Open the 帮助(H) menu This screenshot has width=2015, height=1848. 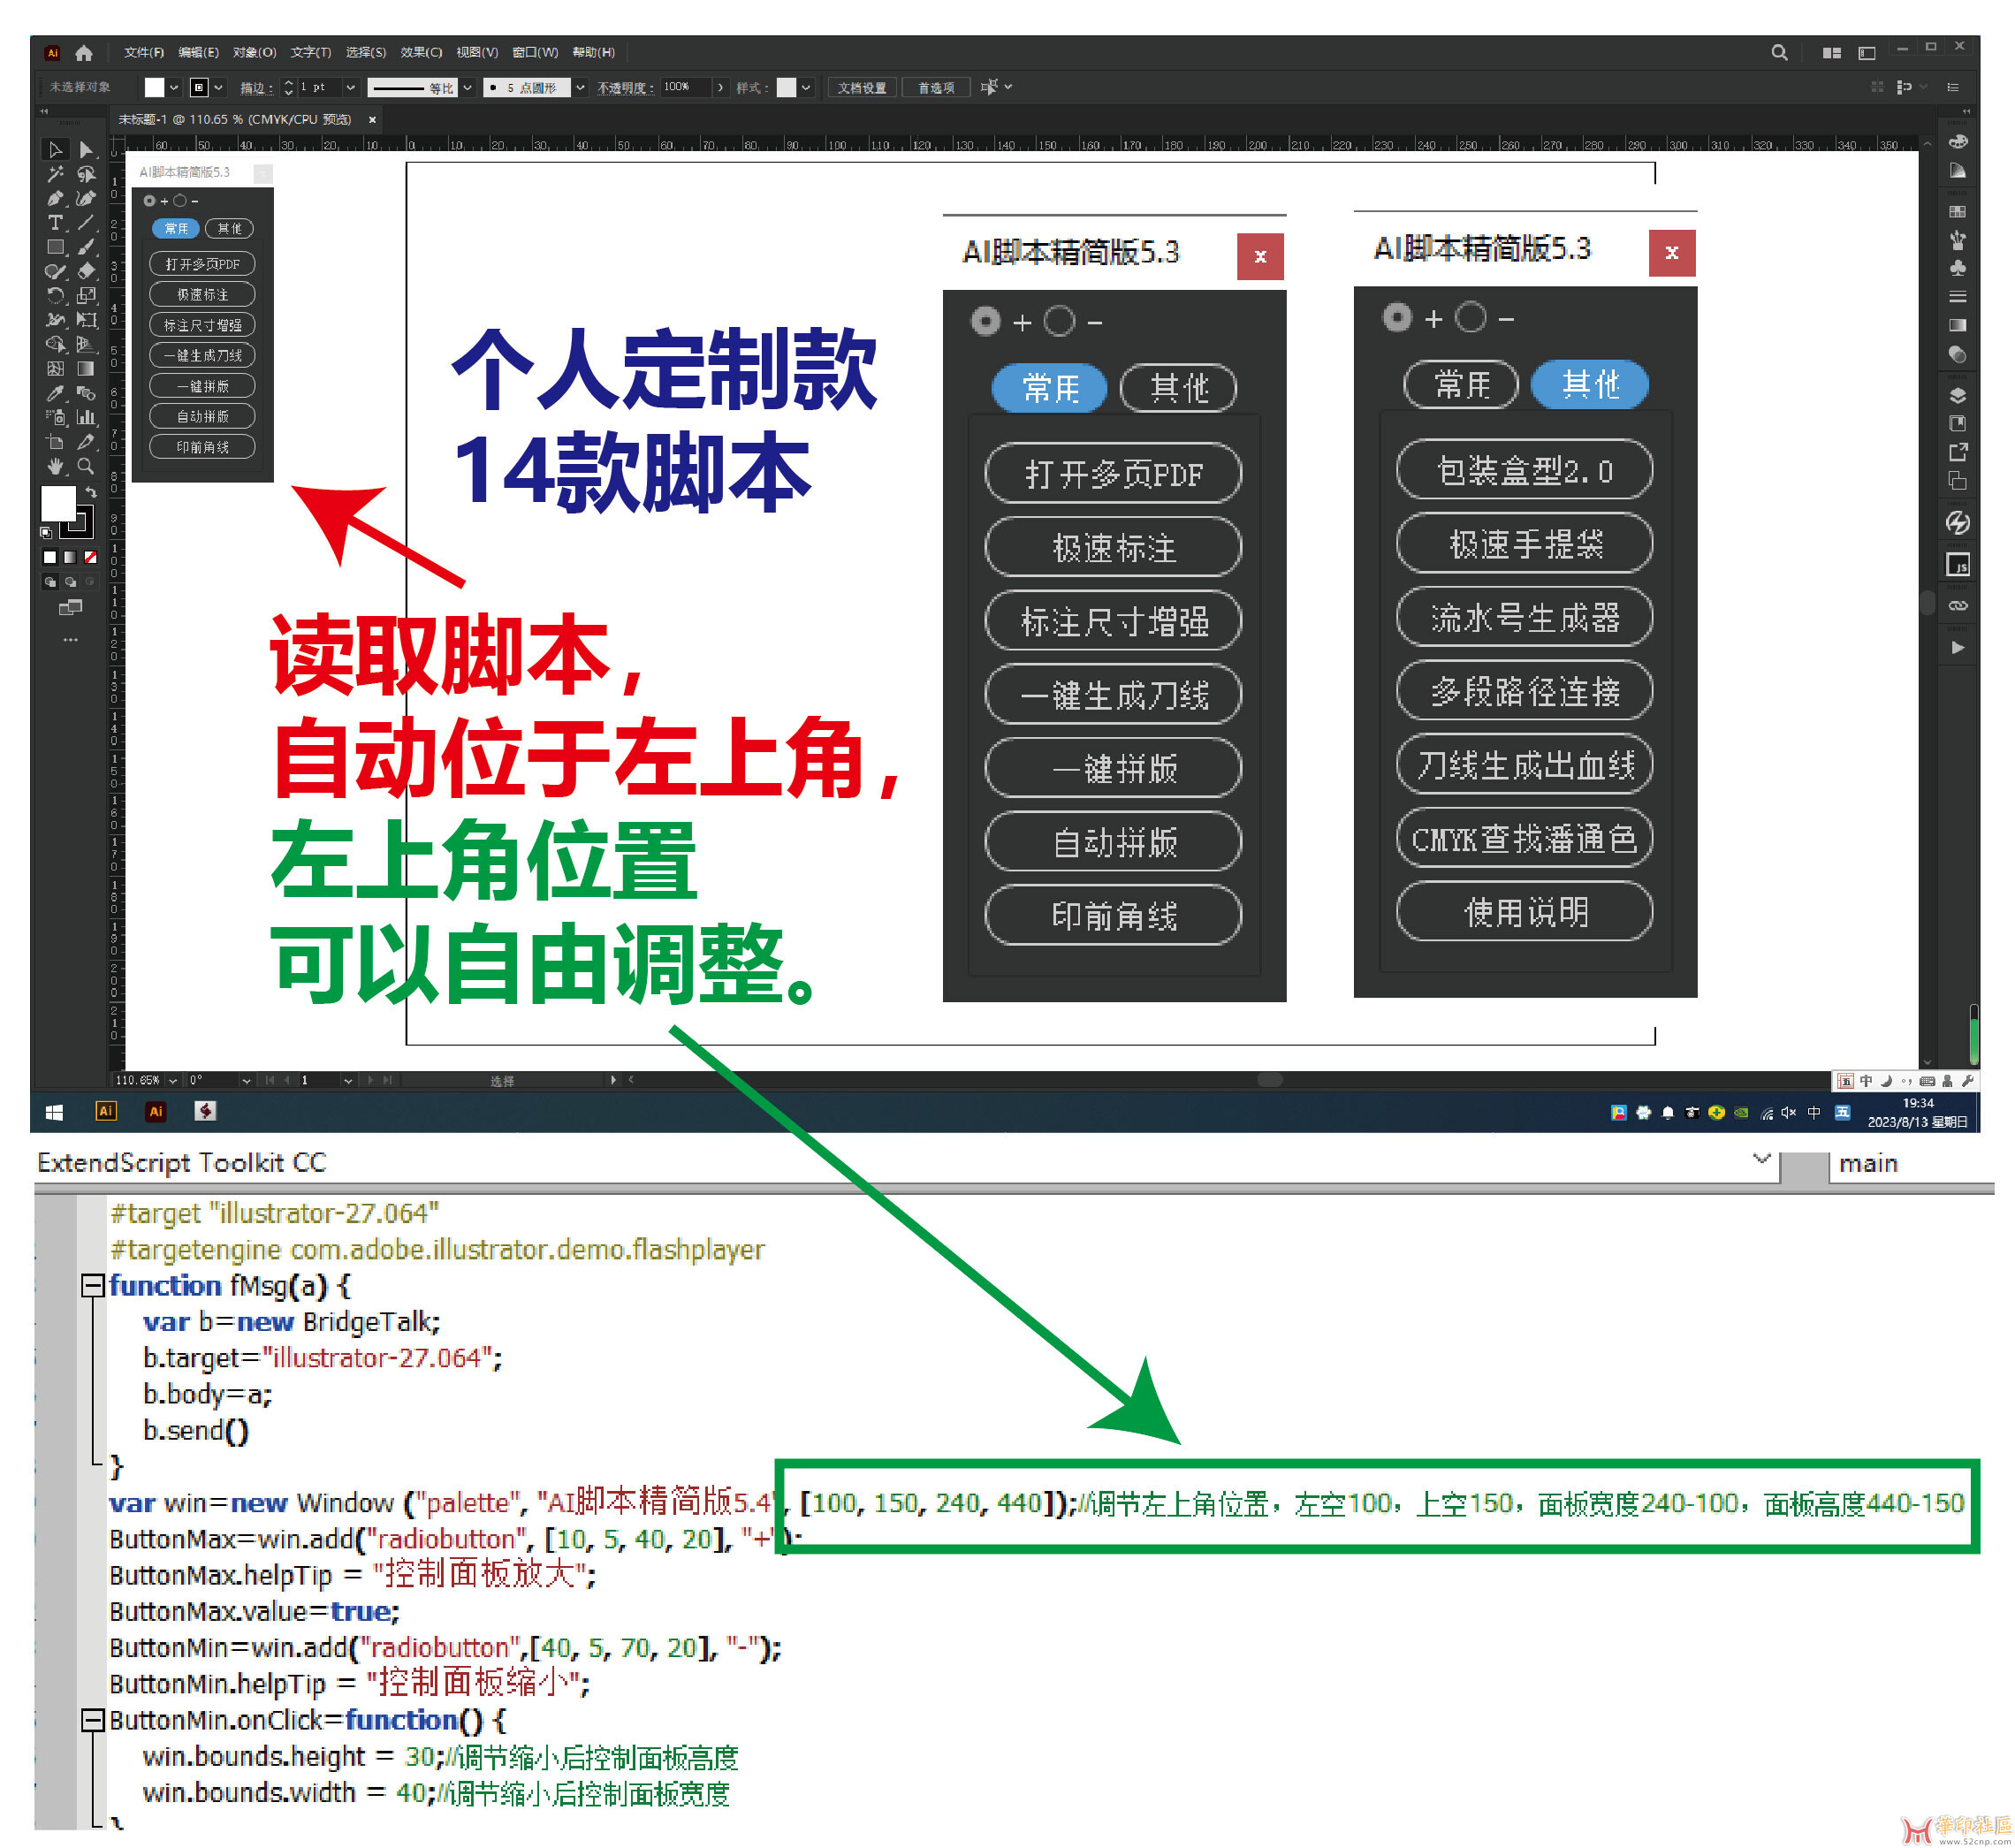(x=594, y=53)
